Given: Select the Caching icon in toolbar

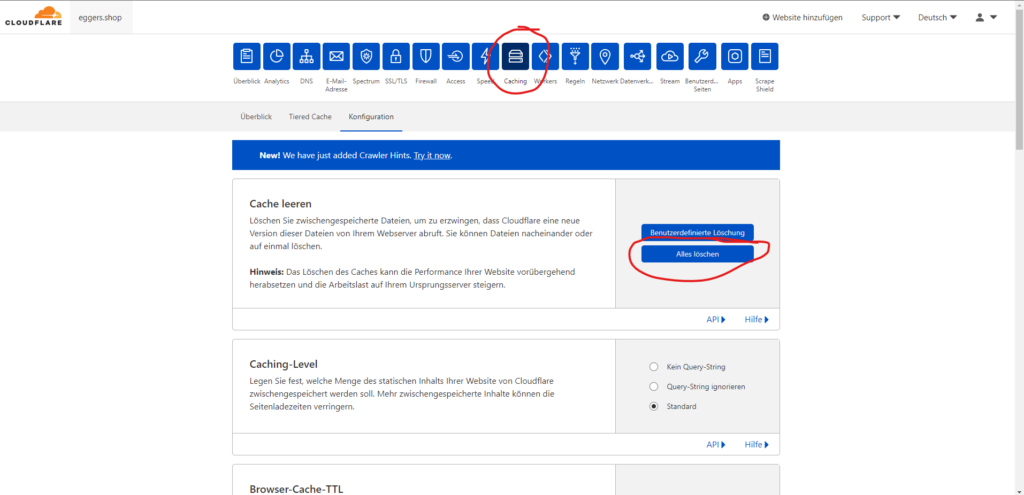Looking at the screenshot, I should pos(515,56).
